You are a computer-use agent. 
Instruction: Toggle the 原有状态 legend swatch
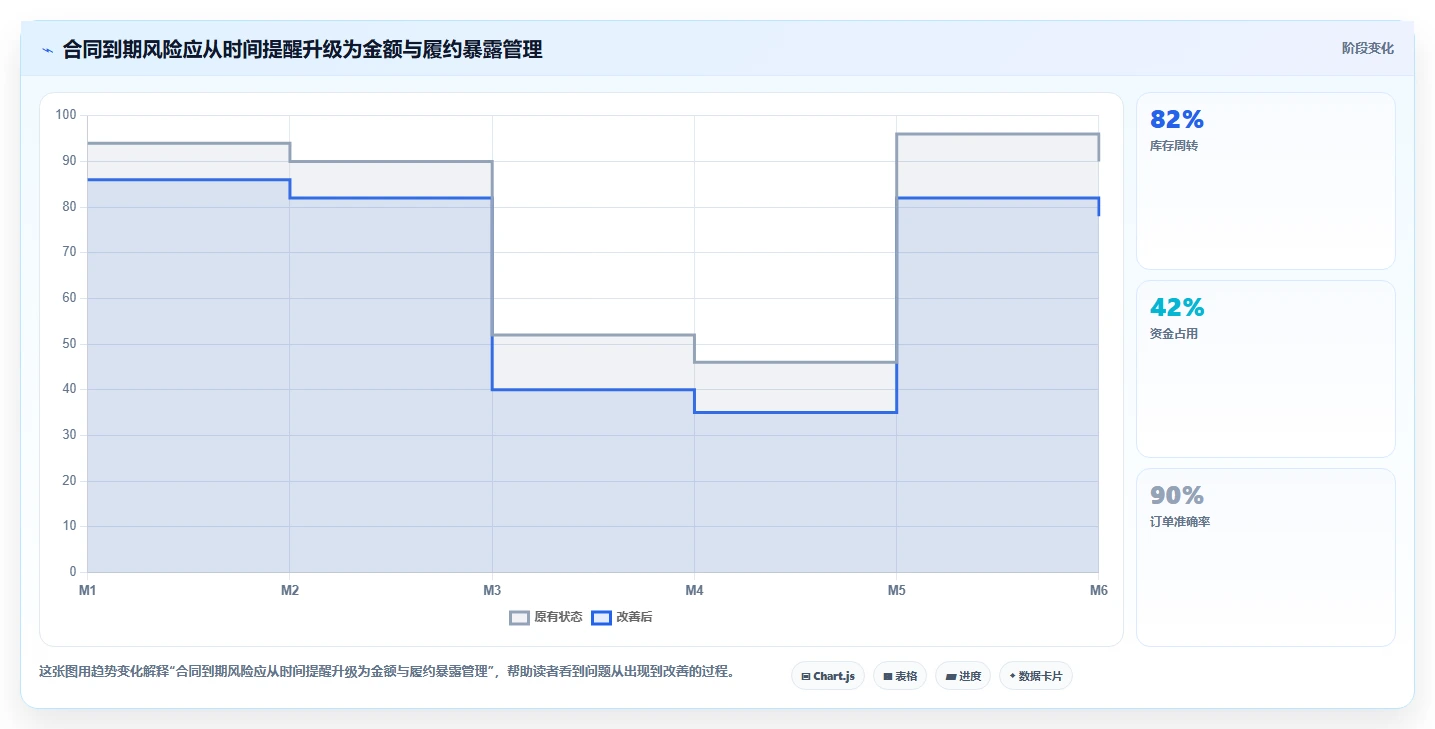click(519, 618)
